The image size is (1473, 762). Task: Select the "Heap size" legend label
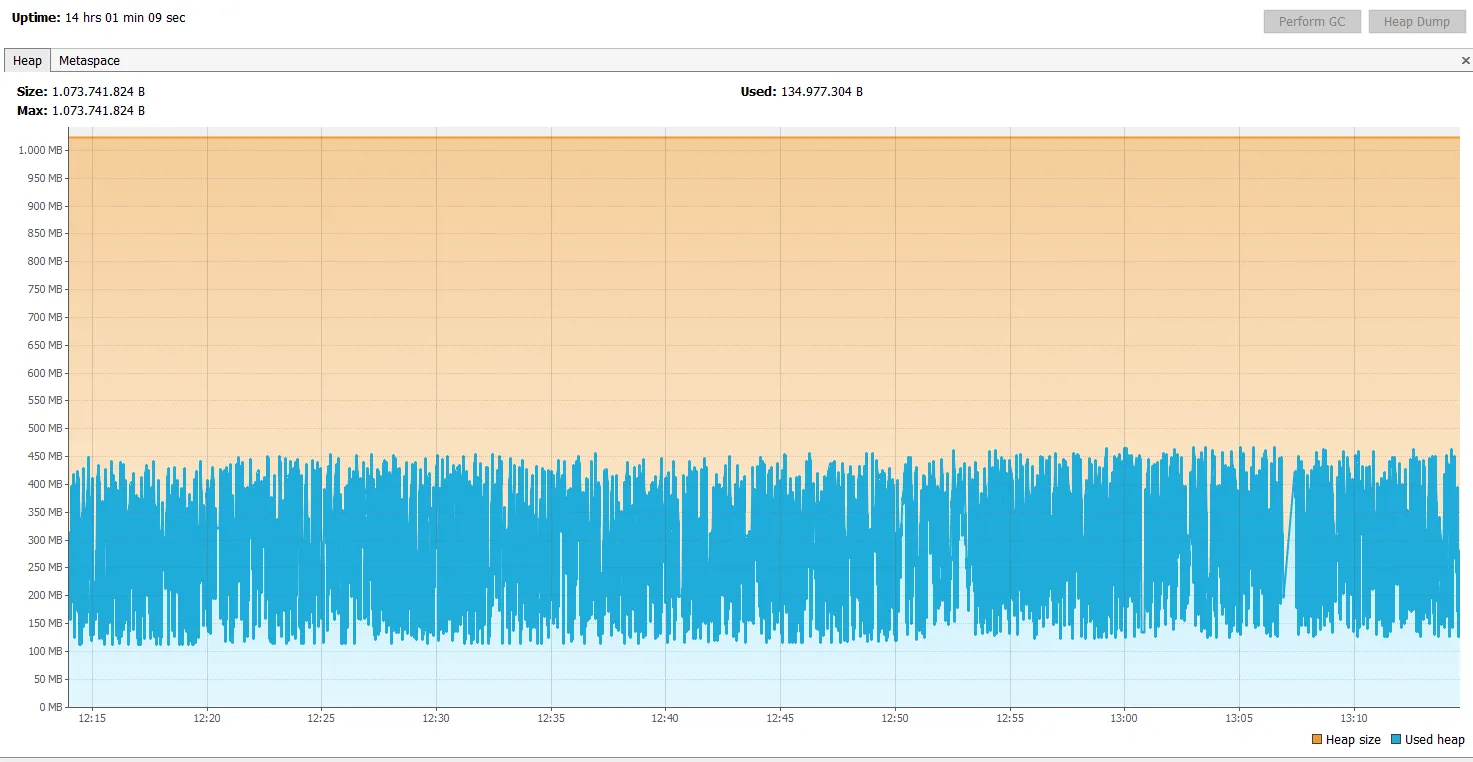pos(1353,740)
